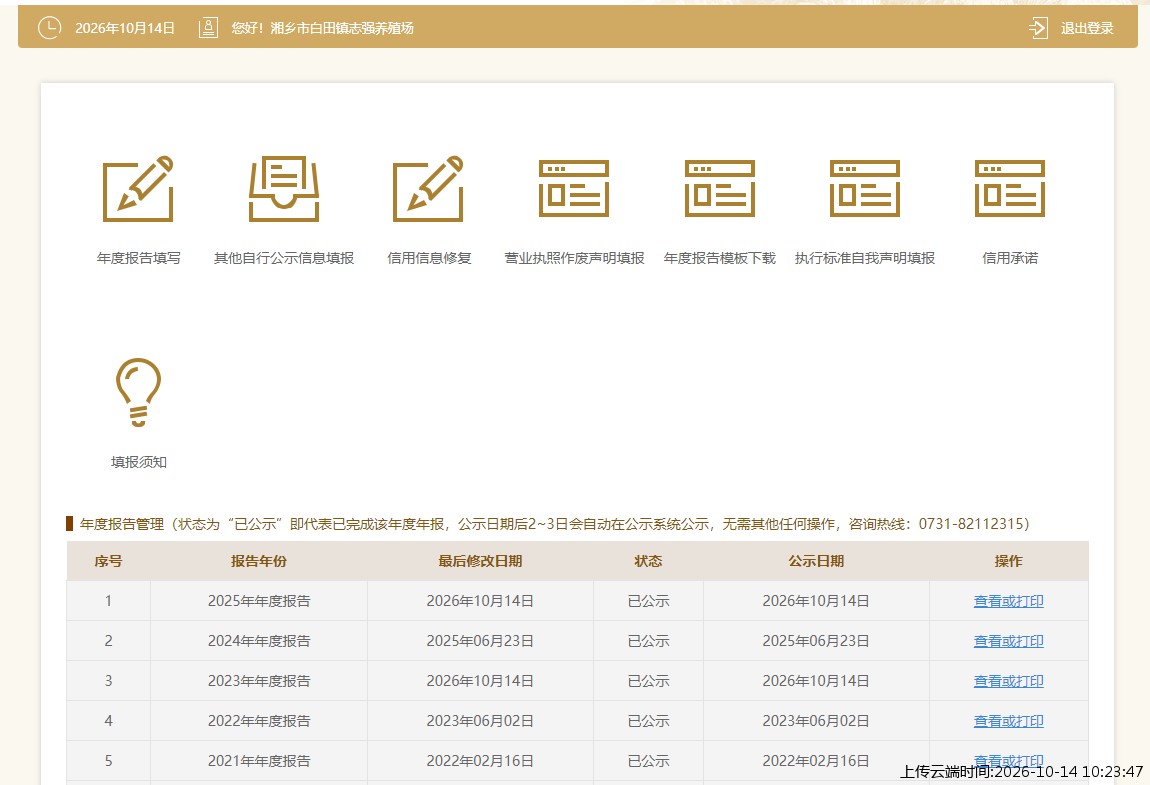View or print the 2022年年度报告 row
Viewport: 1150px width, 785px height.
1008,720
